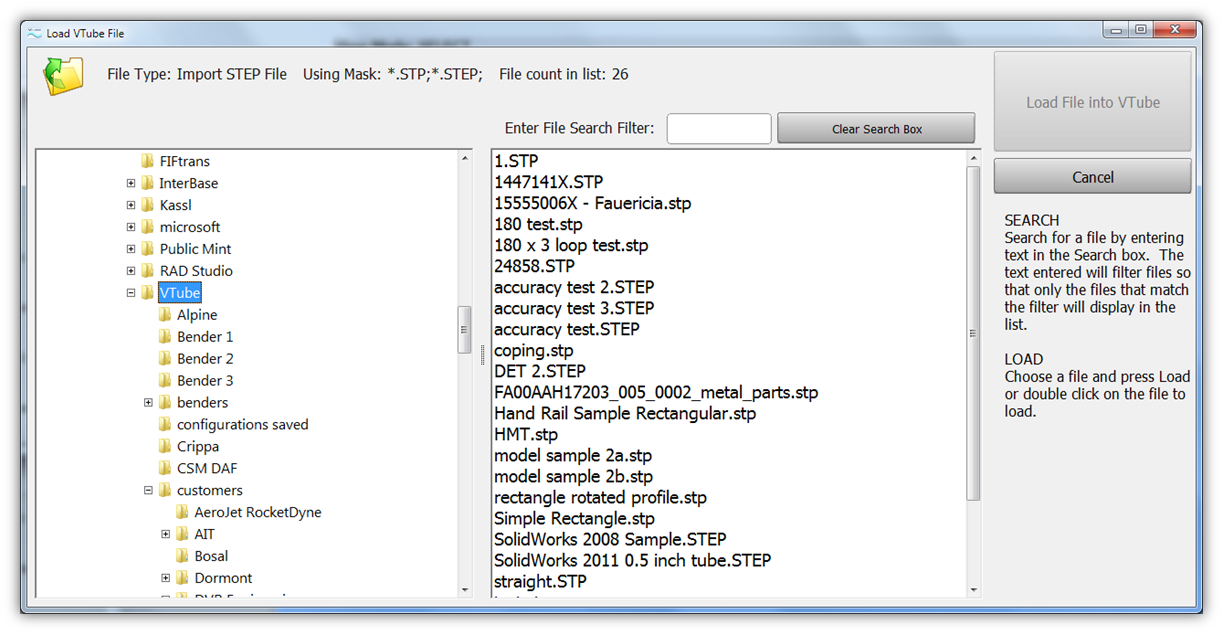Select Hand Rail Sample Rectangular.stp

[624, 414]
